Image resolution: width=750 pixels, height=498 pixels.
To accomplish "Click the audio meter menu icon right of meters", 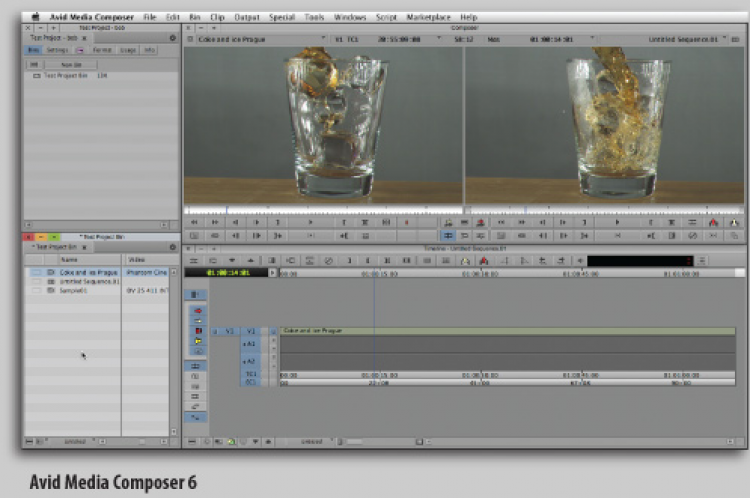I will tap(702, 261).
